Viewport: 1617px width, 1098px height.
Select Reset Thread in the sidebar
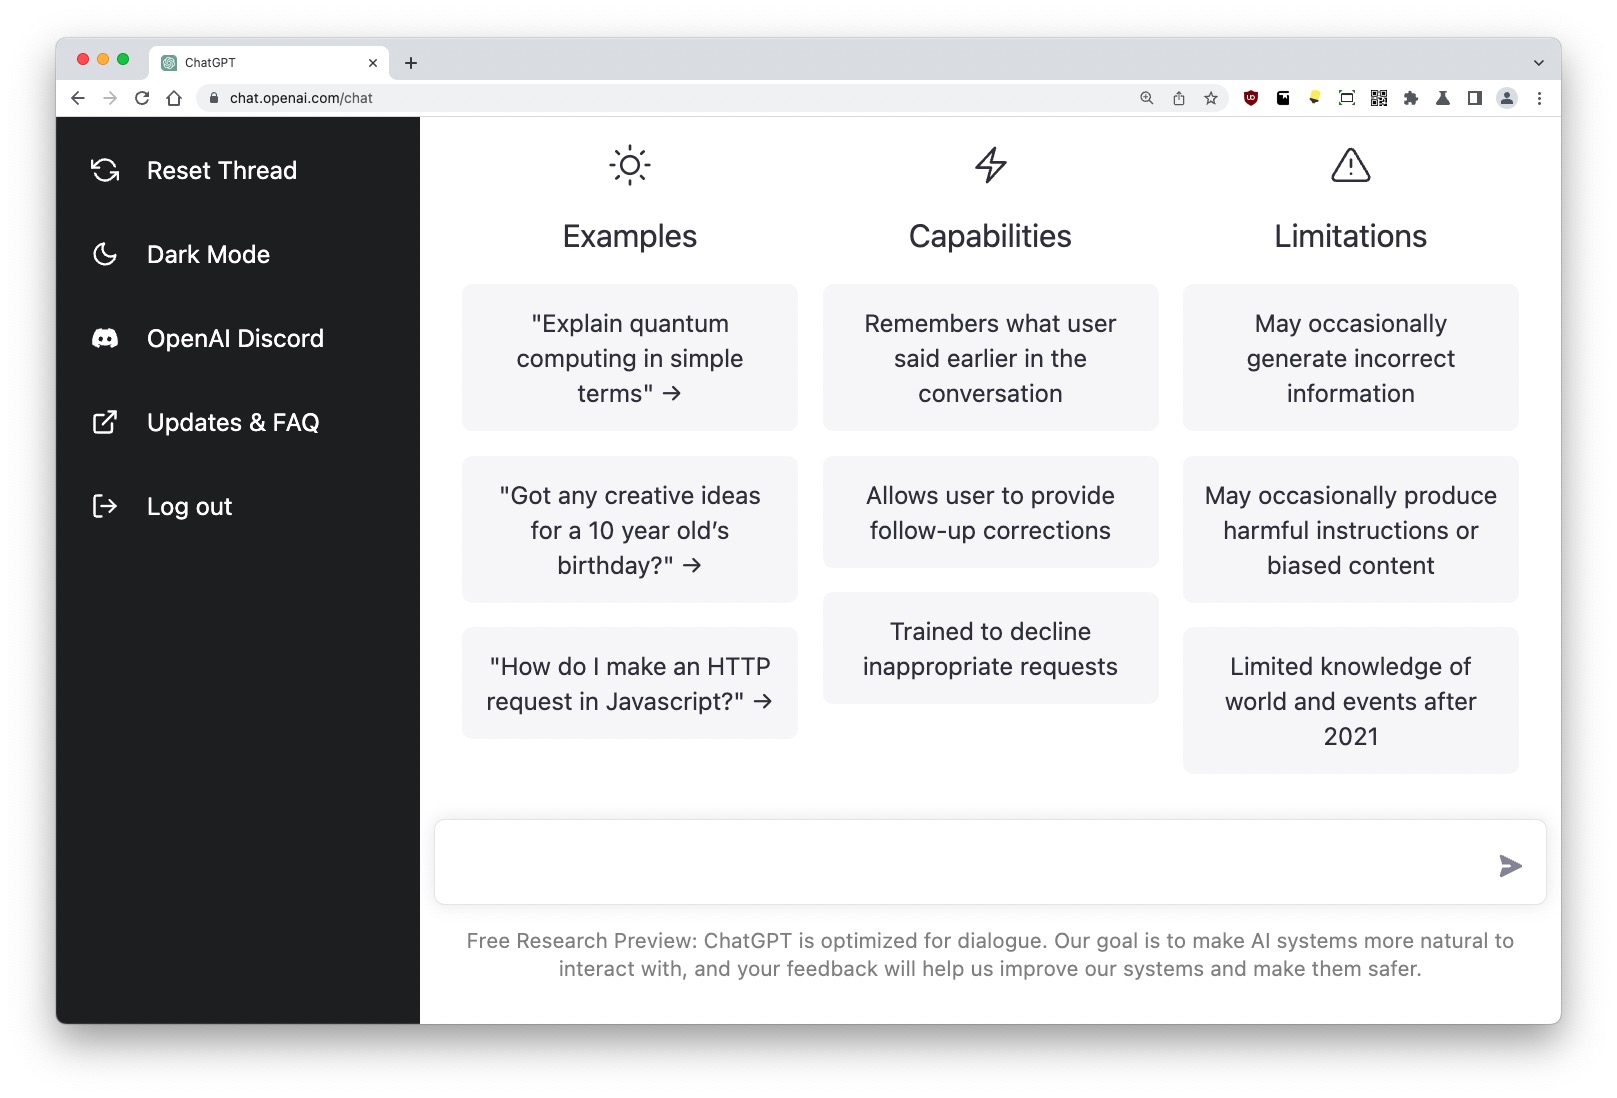222,171
